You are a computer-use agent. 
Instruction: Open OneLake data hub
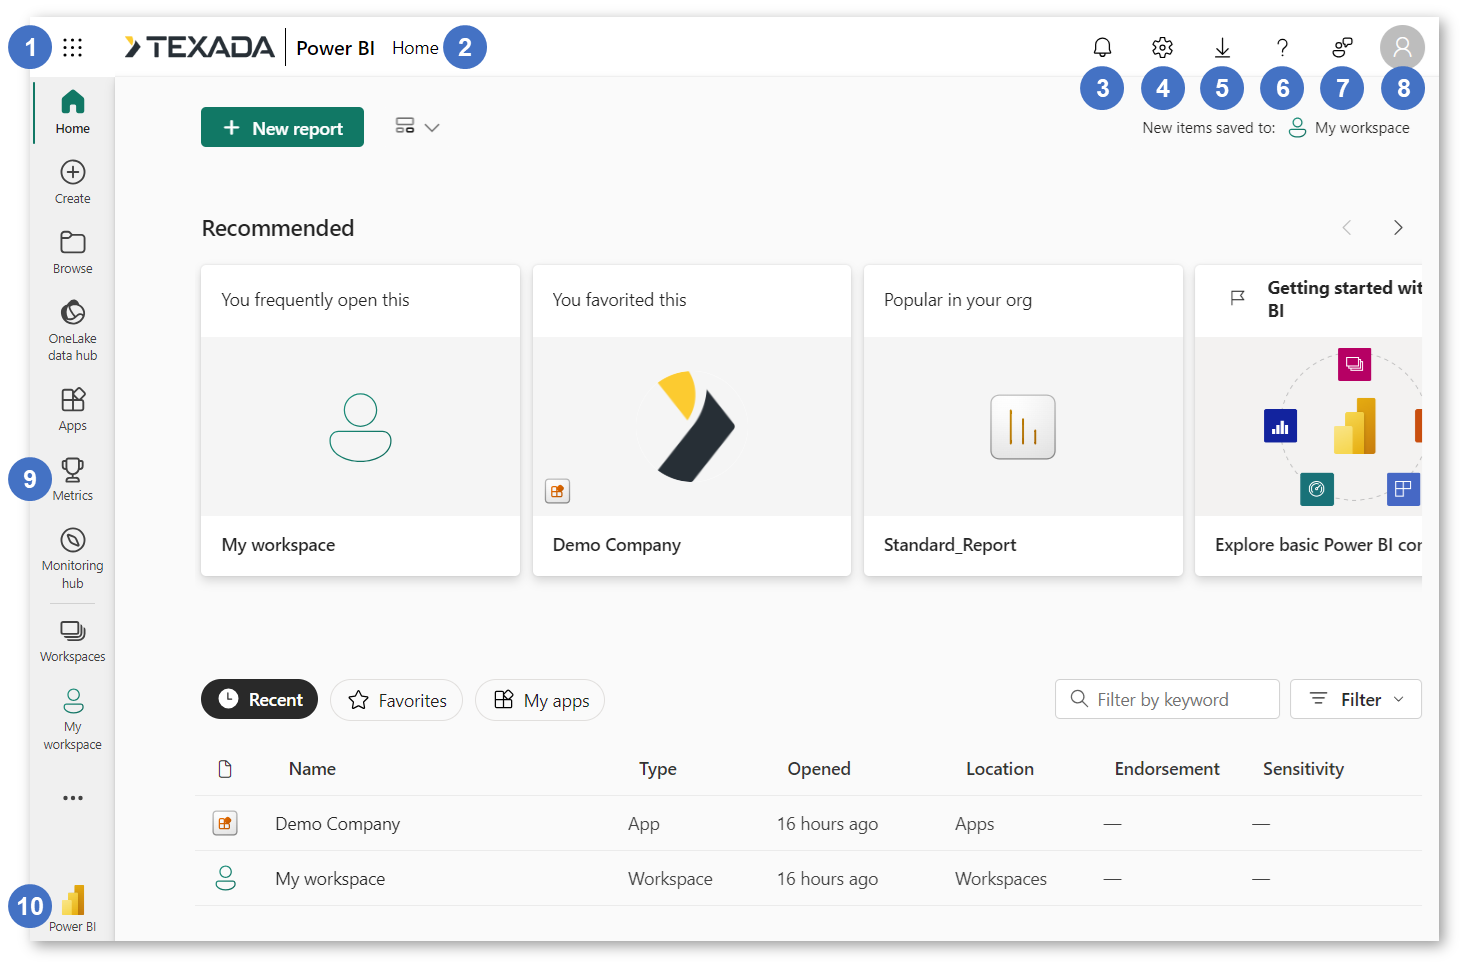pos(73,330)
